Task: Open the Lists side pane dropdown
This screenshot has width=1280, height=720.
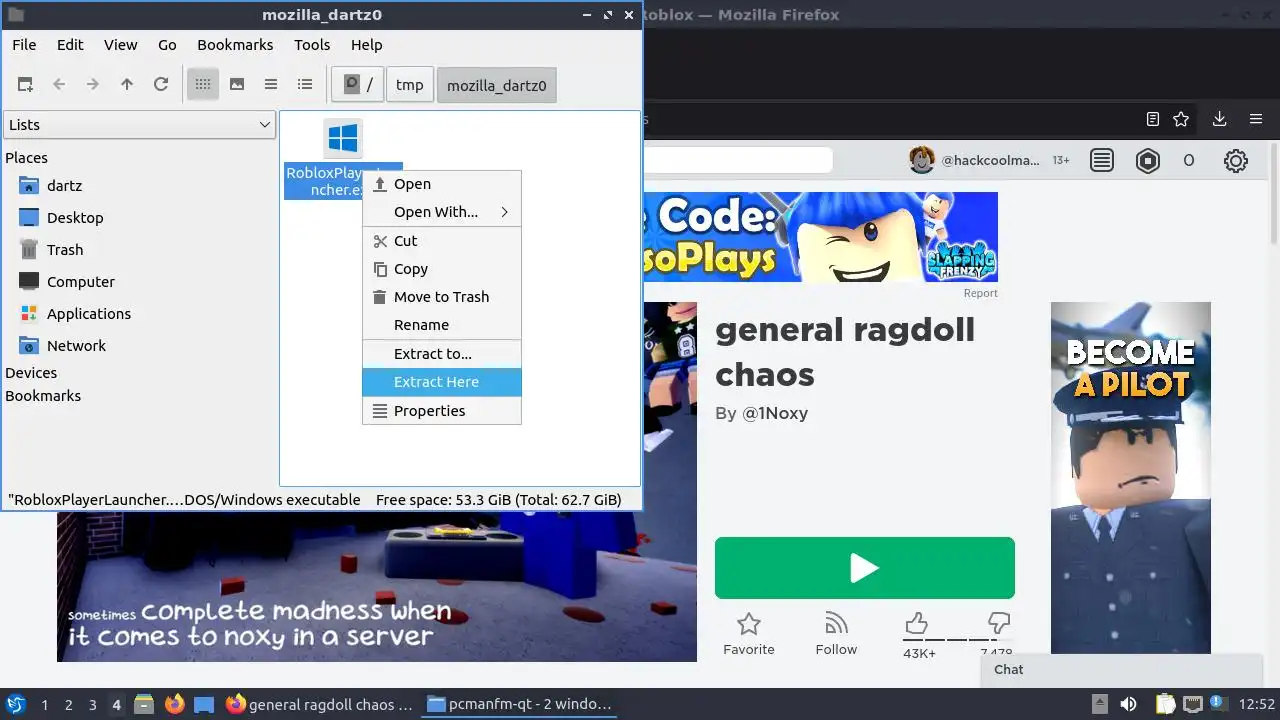Action: [x=140, y=125]
